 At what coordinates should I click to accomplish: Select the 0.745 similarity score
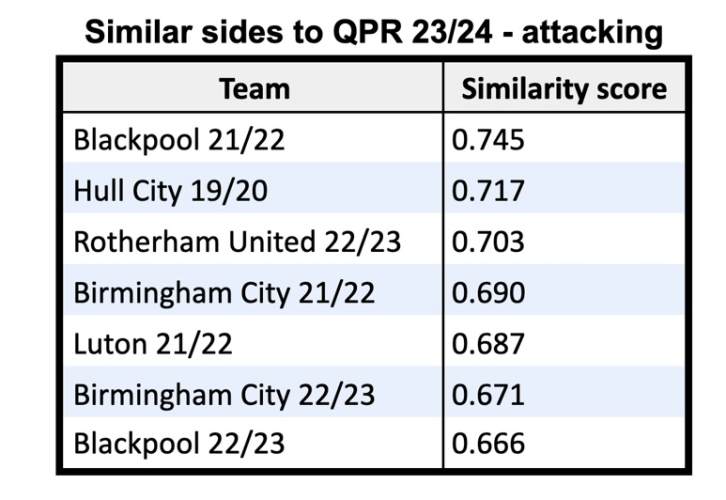[489, 140]
